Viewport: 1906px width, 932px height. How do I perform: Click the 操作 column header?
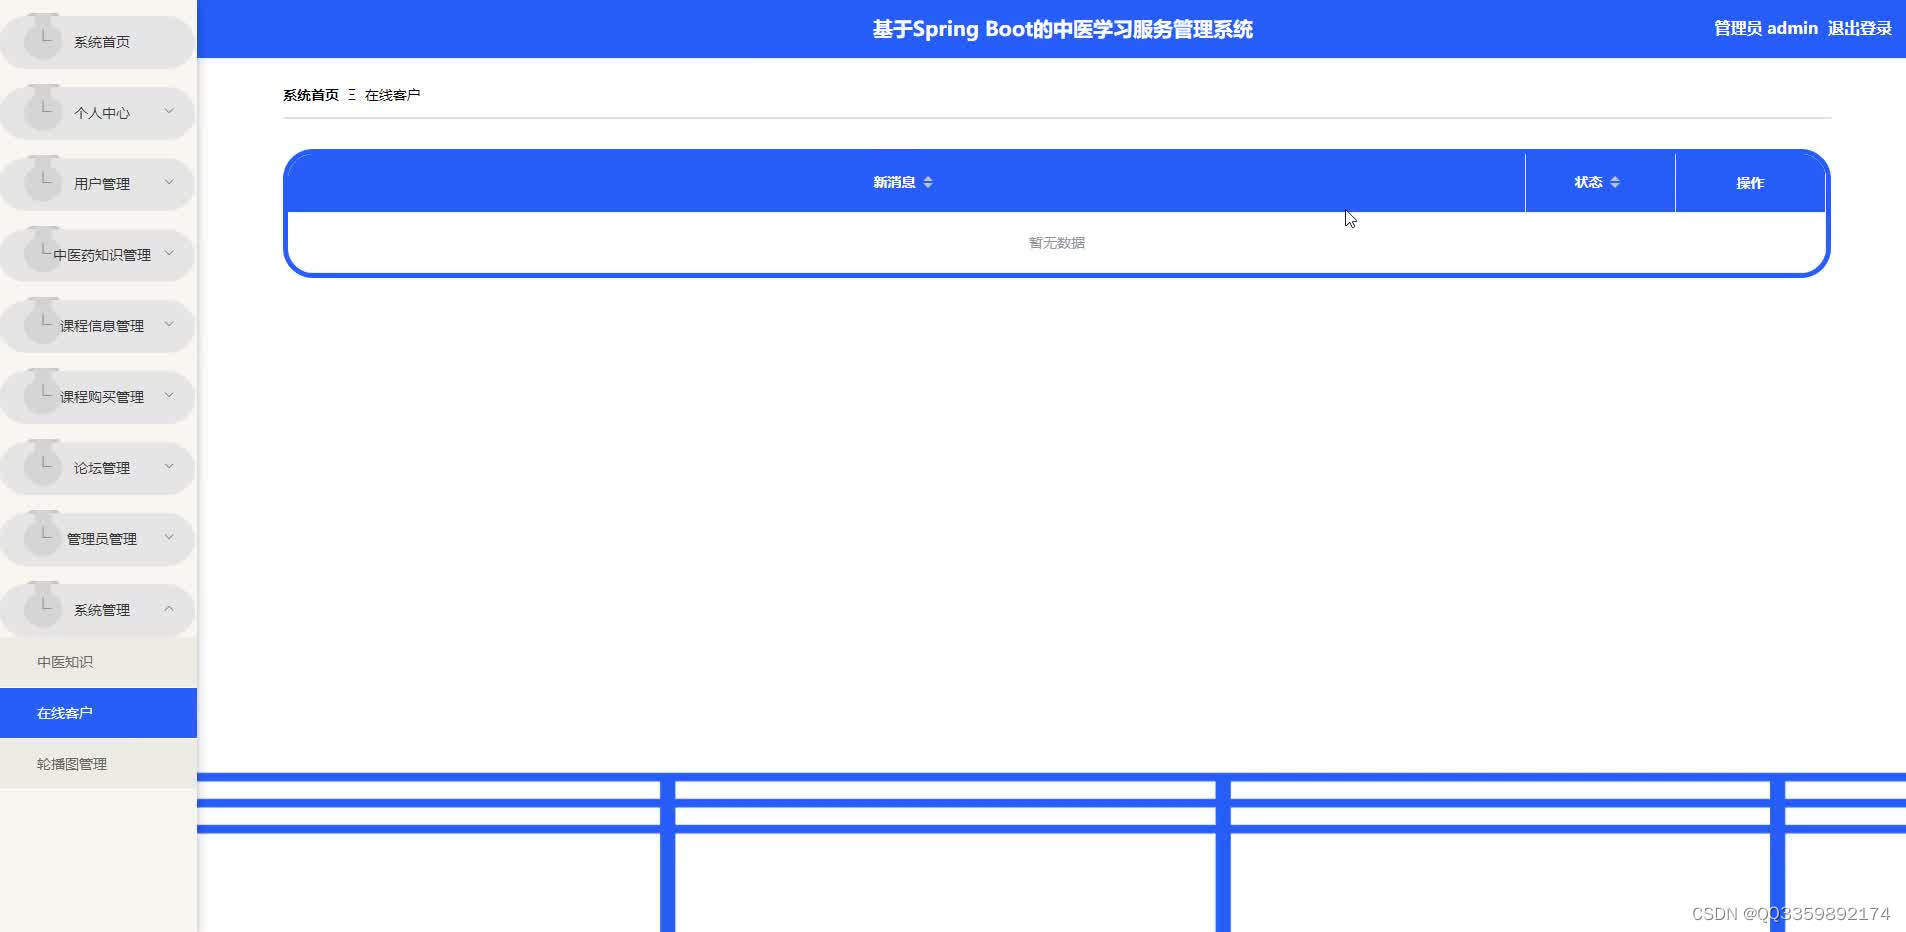[1750, 183]
